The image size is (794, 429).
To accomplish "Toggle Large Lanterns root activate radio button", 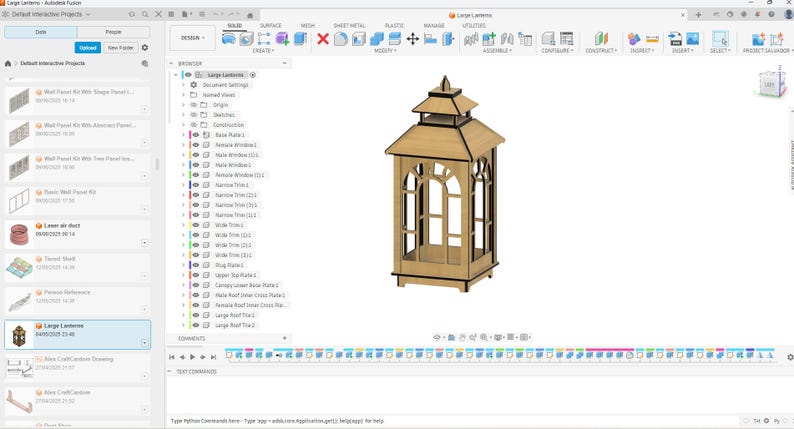I will click(x=252, y=75).
